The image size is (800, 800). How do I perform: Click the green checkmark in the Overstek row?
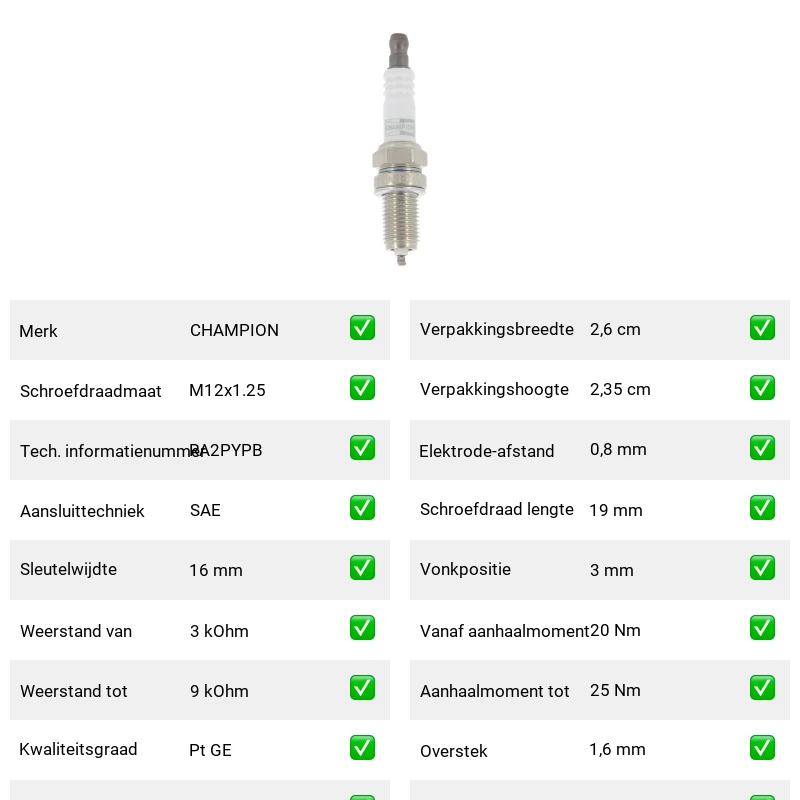tap(762, 747)
